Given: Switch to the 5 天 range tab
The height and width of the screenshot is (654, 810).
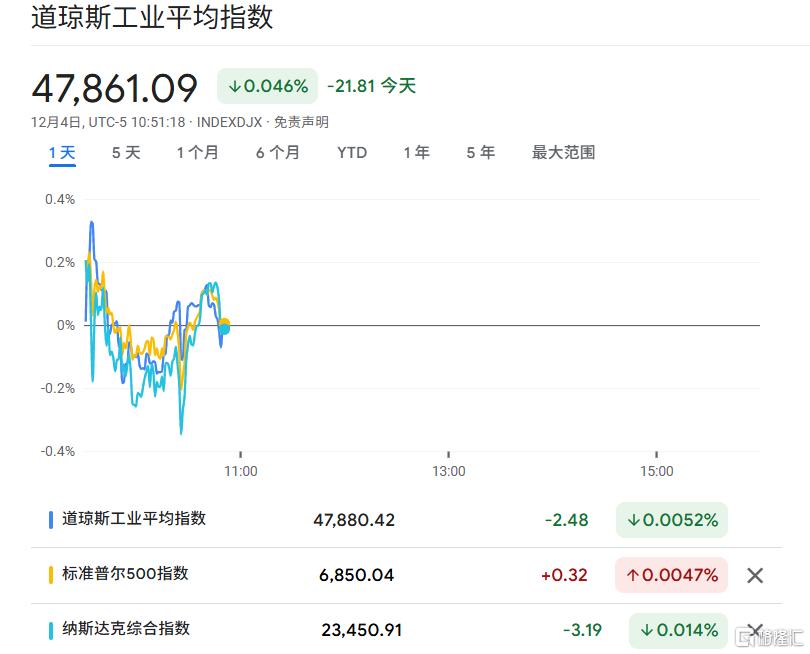Looking at the screenshot, I should (126, 153).
